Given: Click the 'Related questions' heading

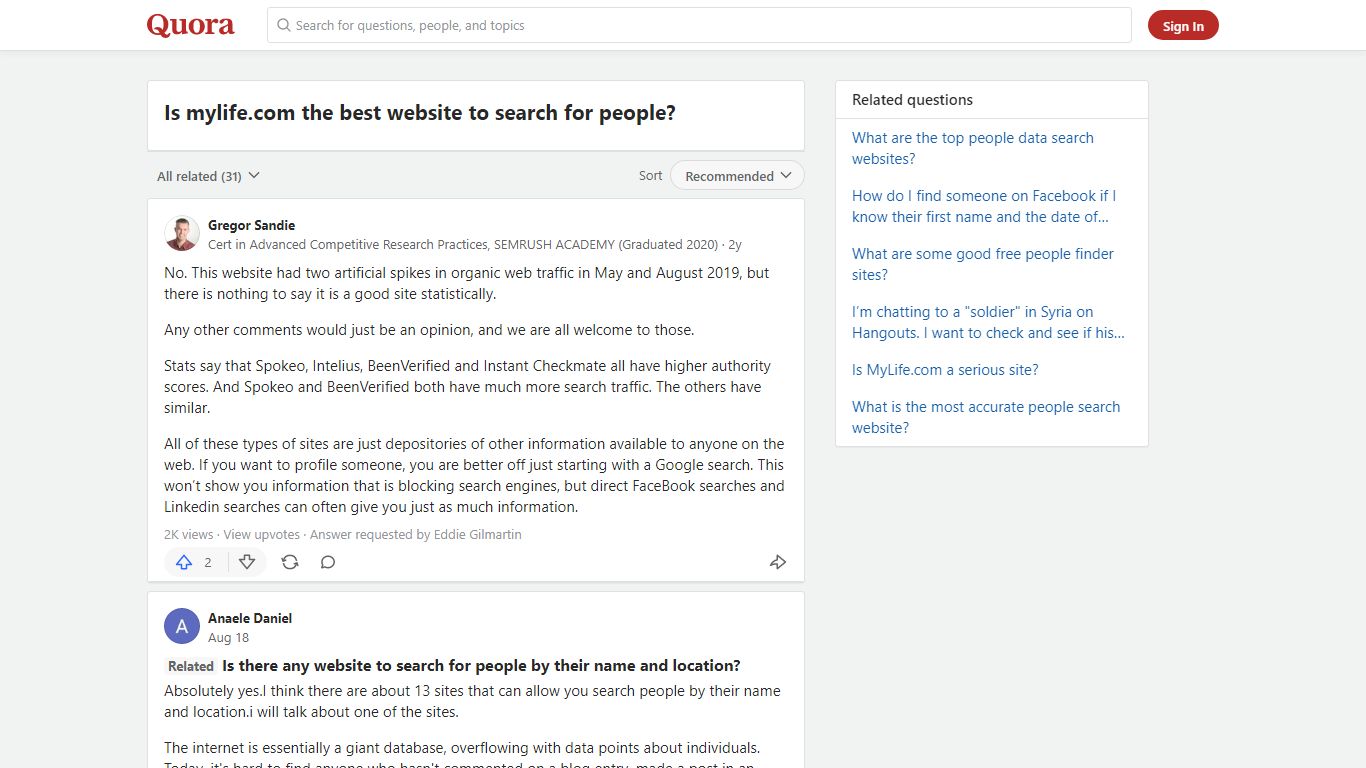Looking at the screenshot, I should (x=912, y=100).
